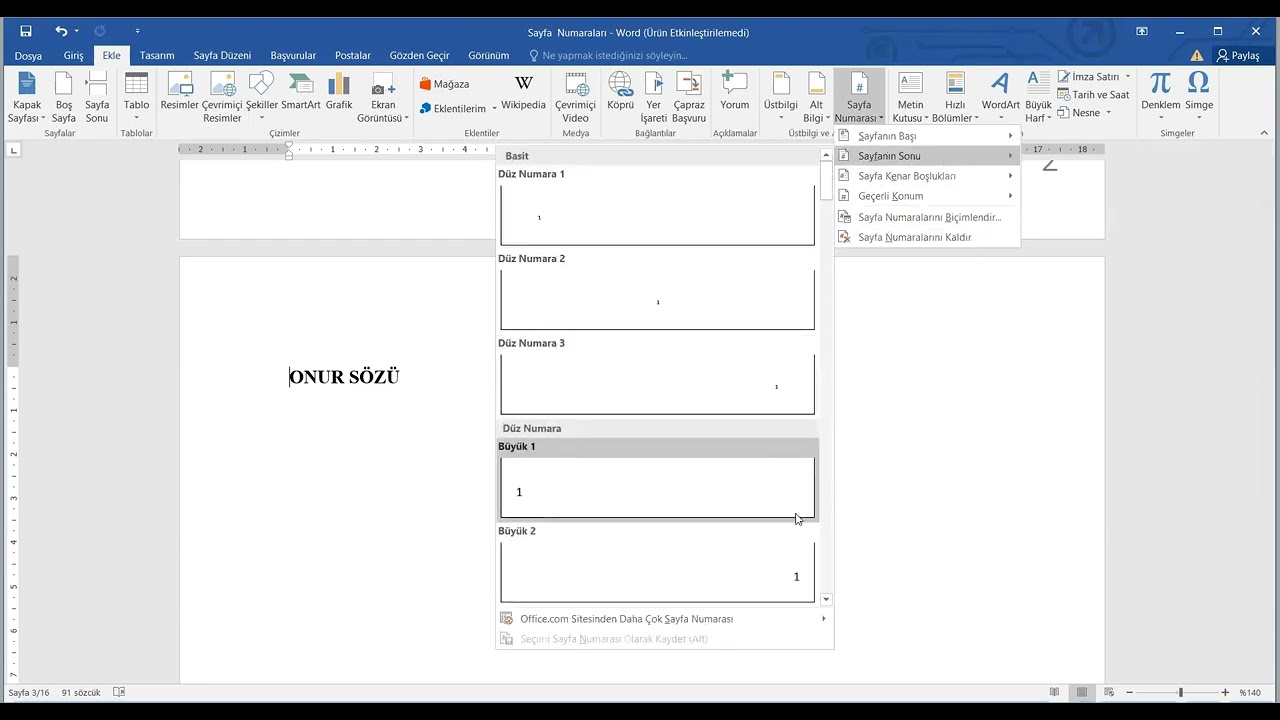This screenshot has width=1280, height=720.
Task: Open the Geçerli Konum submenu
Action: click(926, 196)
